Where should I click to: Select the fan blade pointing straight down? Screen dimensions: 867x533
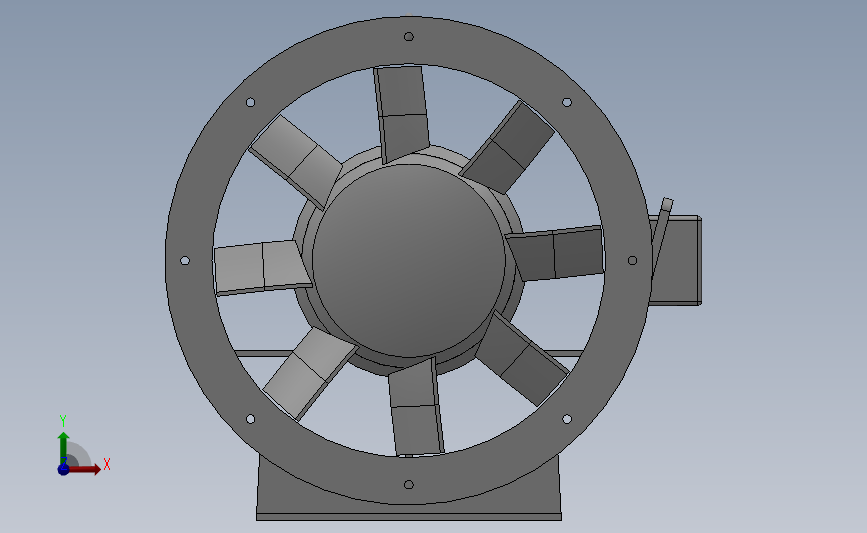pyautogui.click(x=416, y=407)
